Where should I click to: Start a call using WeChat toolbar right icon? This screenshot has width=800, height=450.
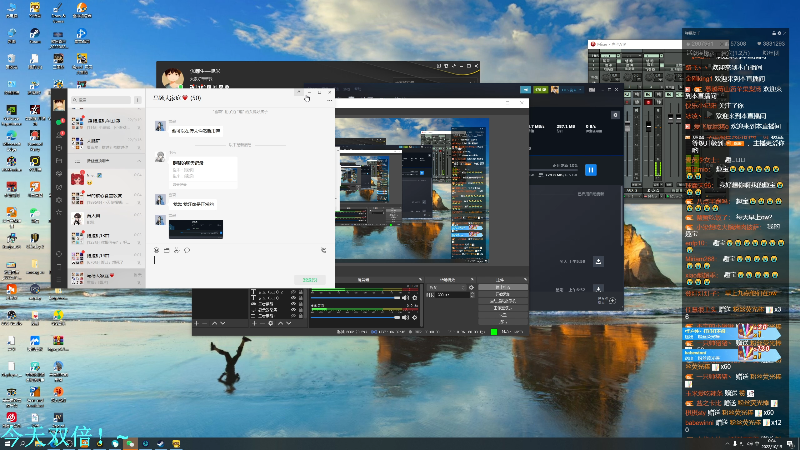pyautogui.click(x=323, y=250)
